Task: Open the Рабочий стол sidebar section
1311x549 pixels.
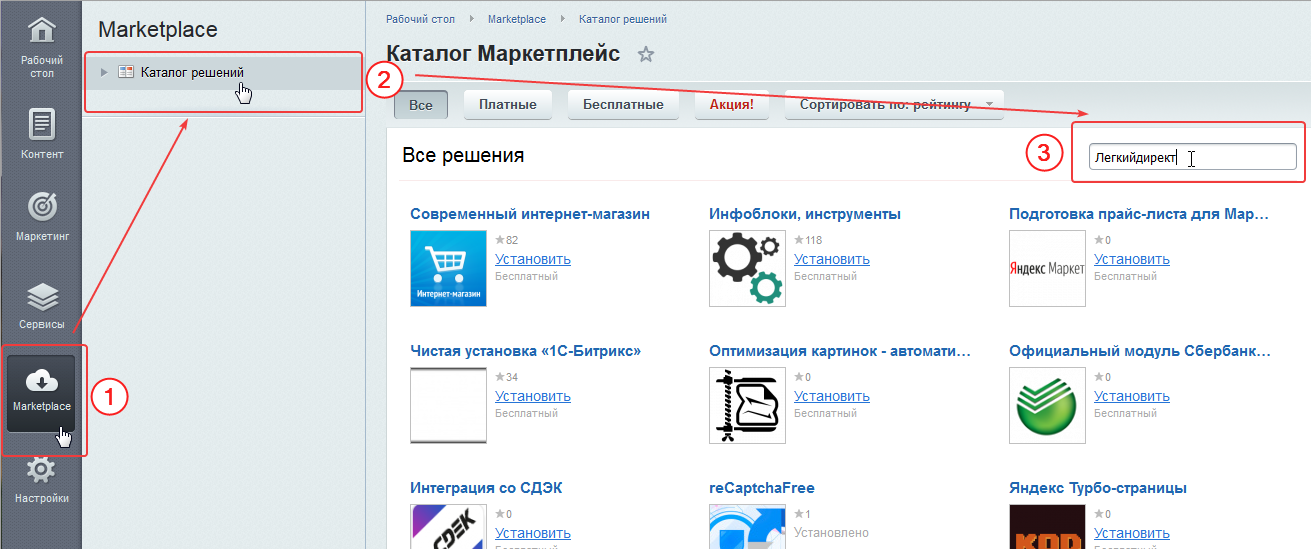Action: pyautogui.click(x=42, y=47)
